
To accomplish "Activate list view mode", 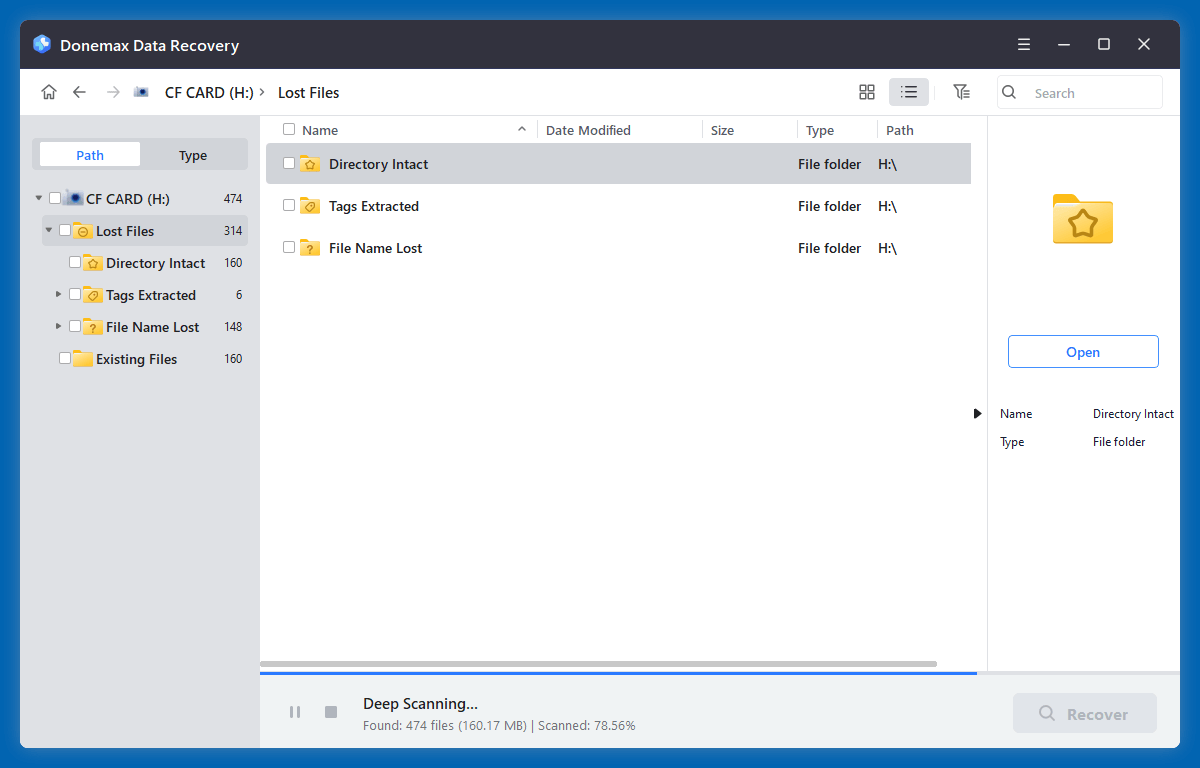I will [908, 91].
